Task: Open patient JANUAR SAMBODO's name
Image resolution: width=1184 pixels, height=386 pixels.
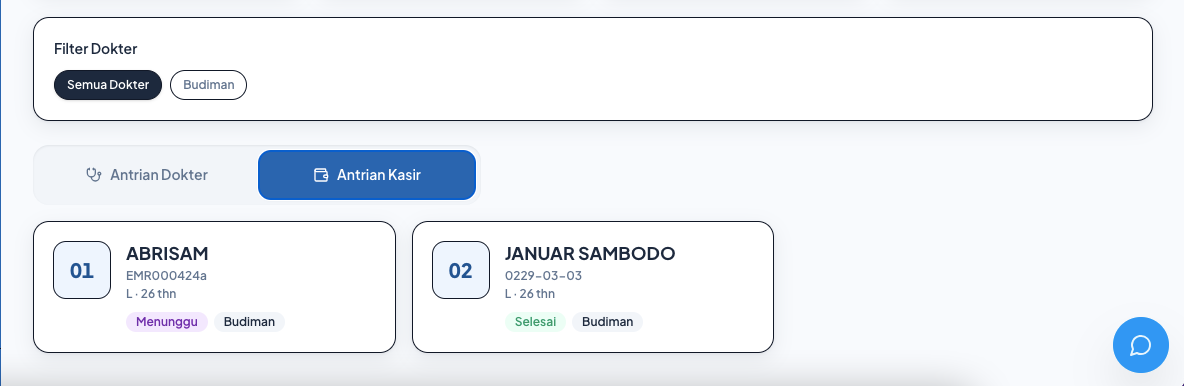Action: (x=590, y=253)
